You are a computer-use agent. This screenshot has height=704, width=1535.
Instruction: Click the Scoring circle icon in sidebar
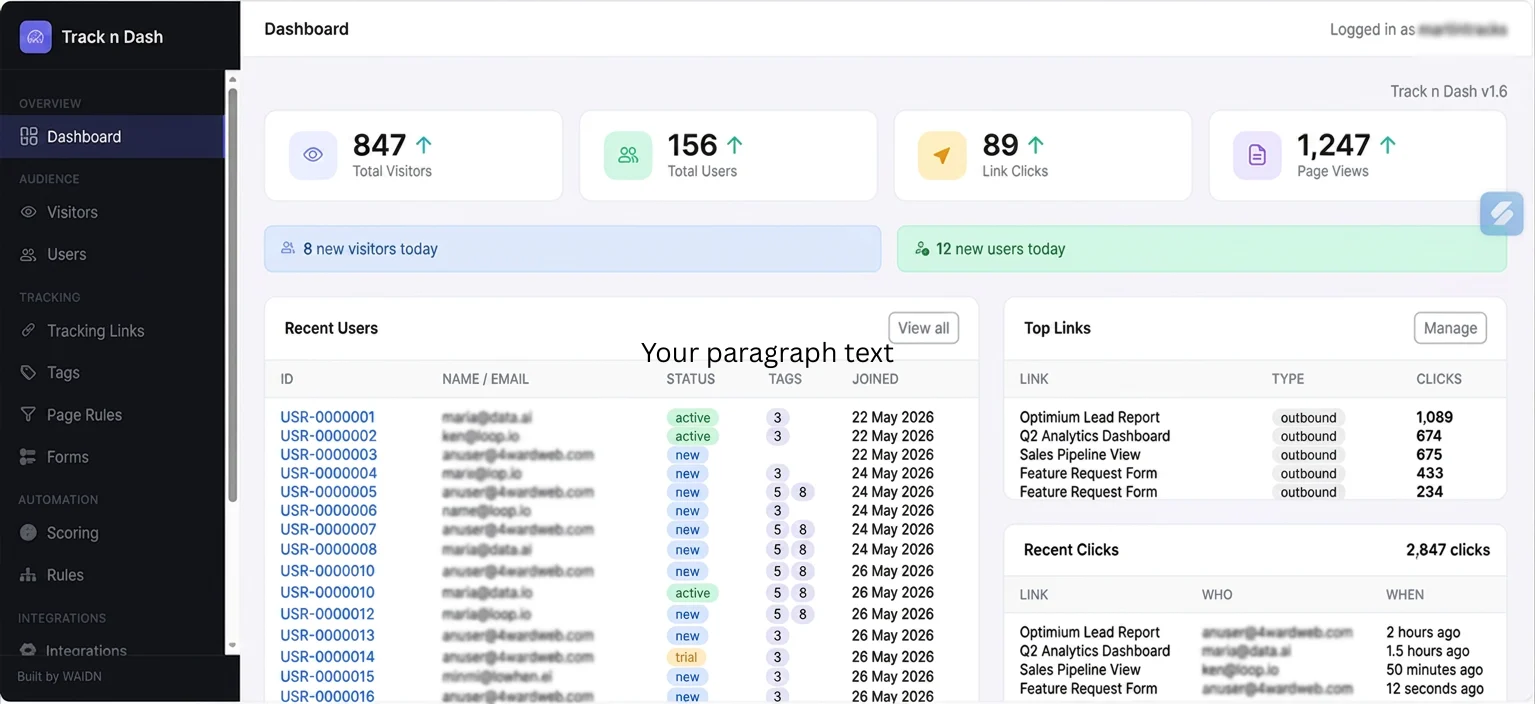(29, 532)
